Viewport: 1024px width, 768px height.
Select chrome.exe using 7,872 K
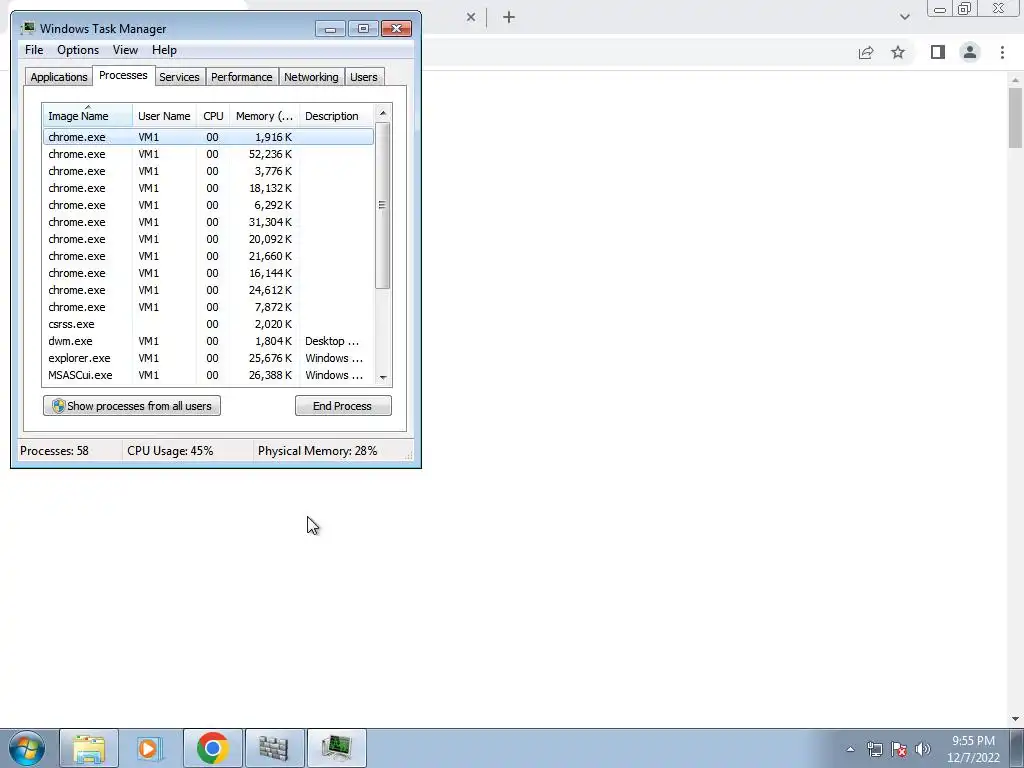208,307
